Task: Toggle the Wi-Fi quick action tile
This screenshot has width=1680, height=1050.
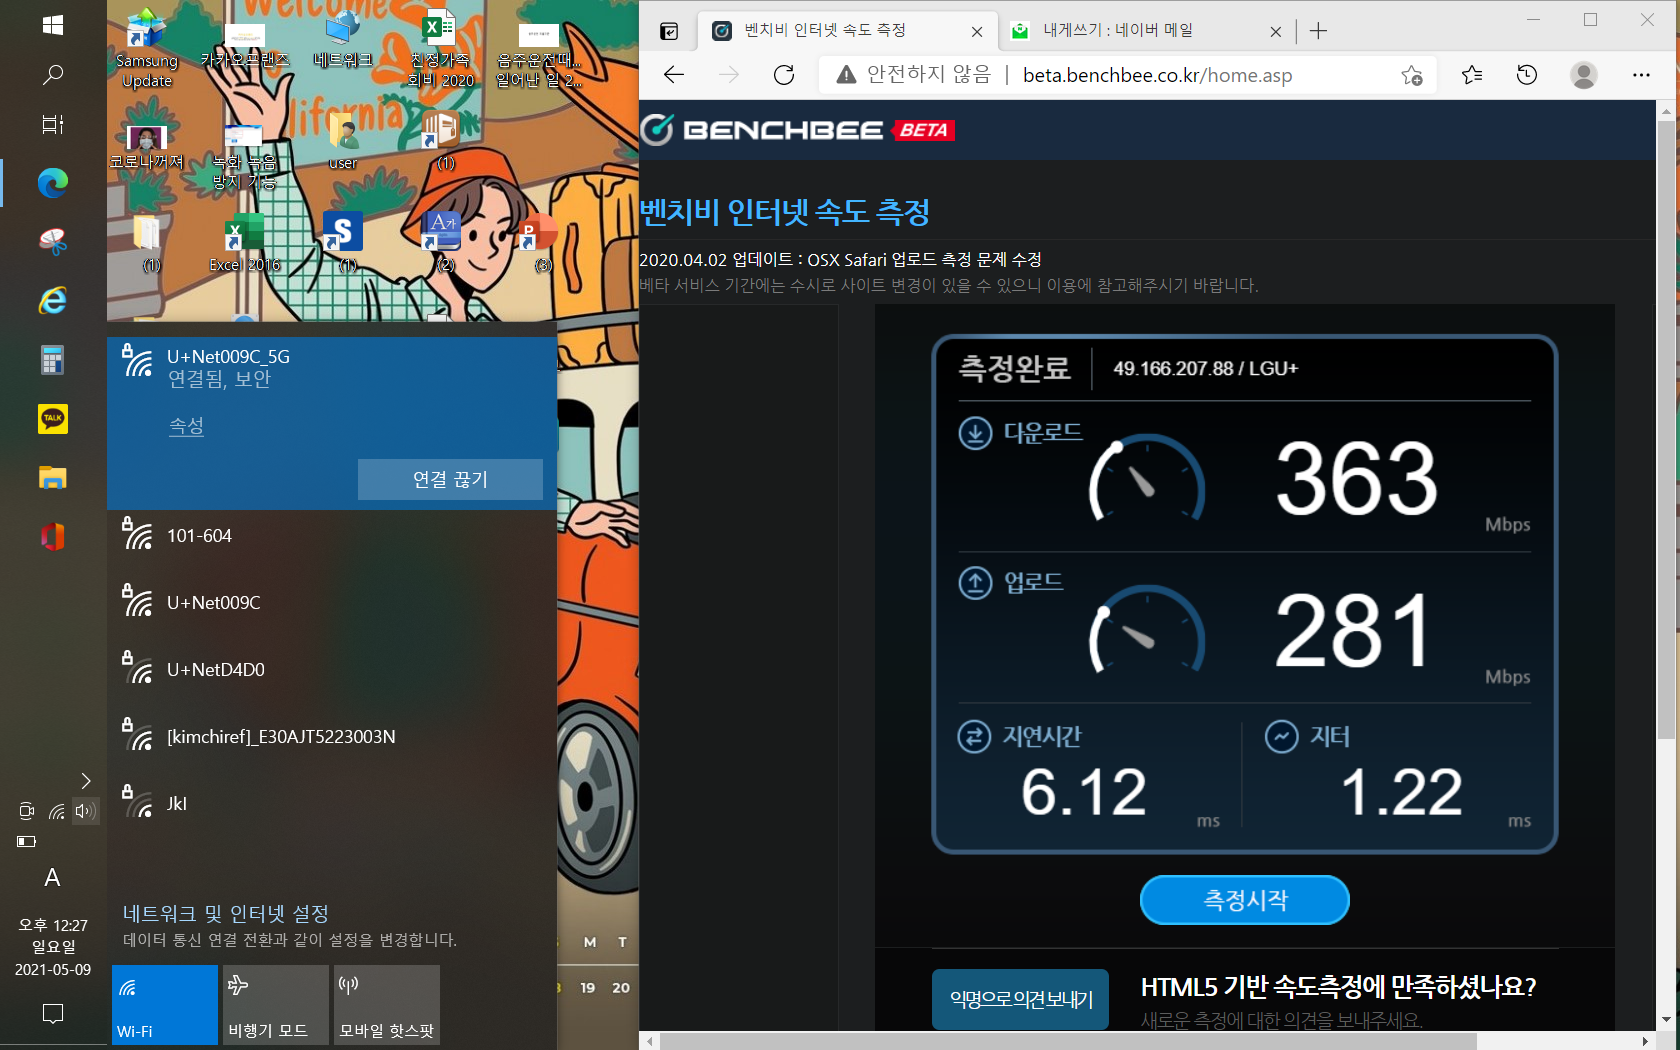Action: [x=165, y=1005]
